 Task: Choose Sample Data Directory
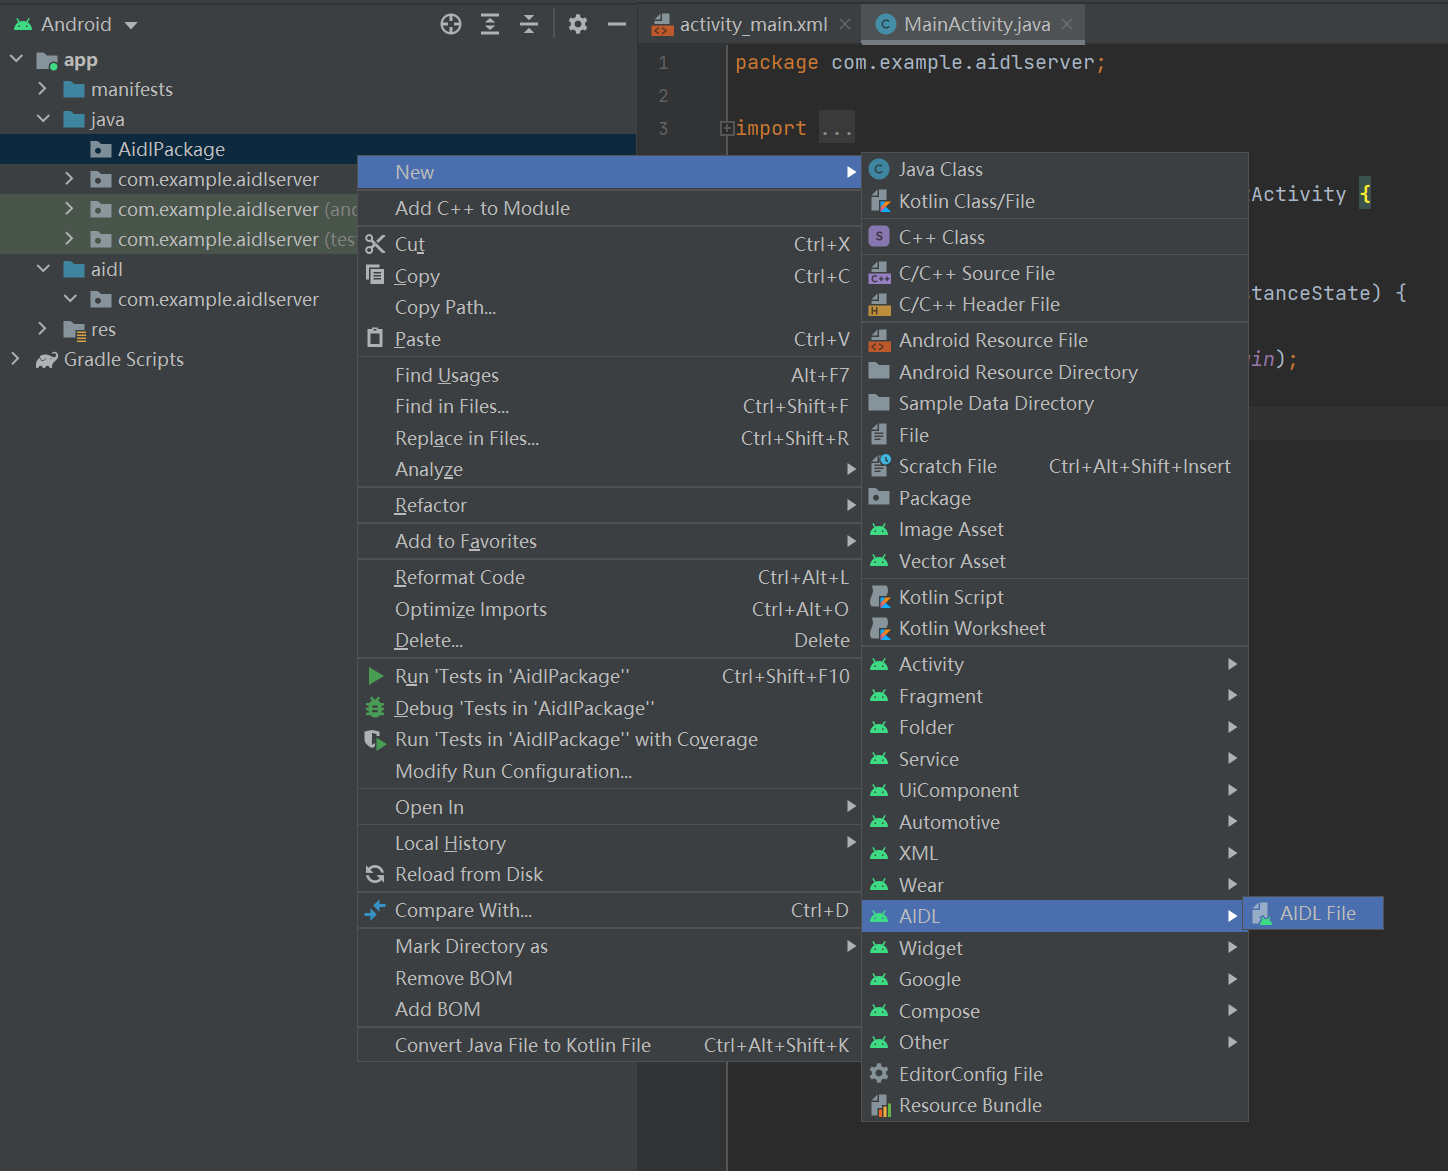1055,403
